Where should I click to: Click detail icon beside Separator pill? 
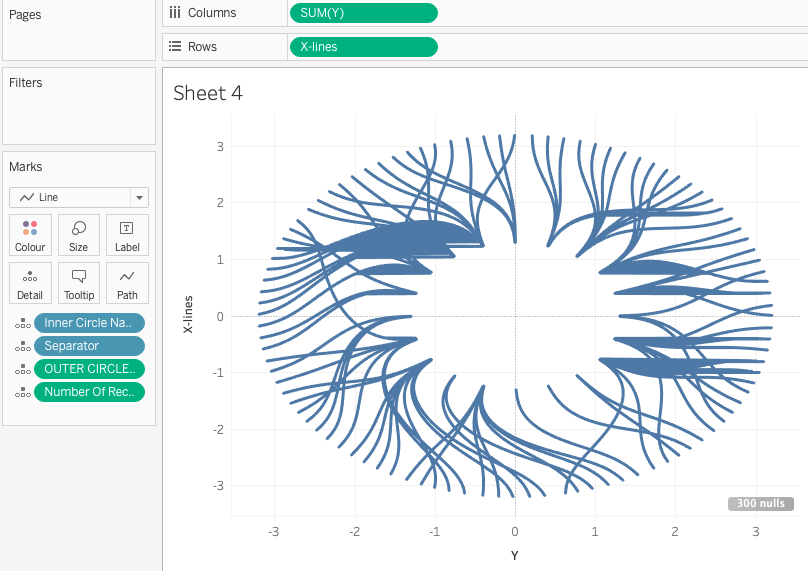coord(21,346)
